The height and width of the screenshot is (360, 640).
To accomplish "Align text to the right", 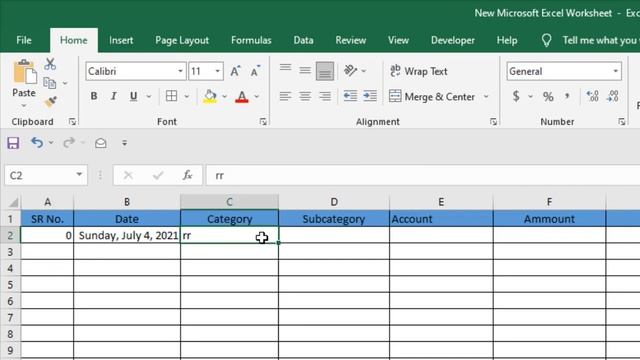I will tap(325, 96).
